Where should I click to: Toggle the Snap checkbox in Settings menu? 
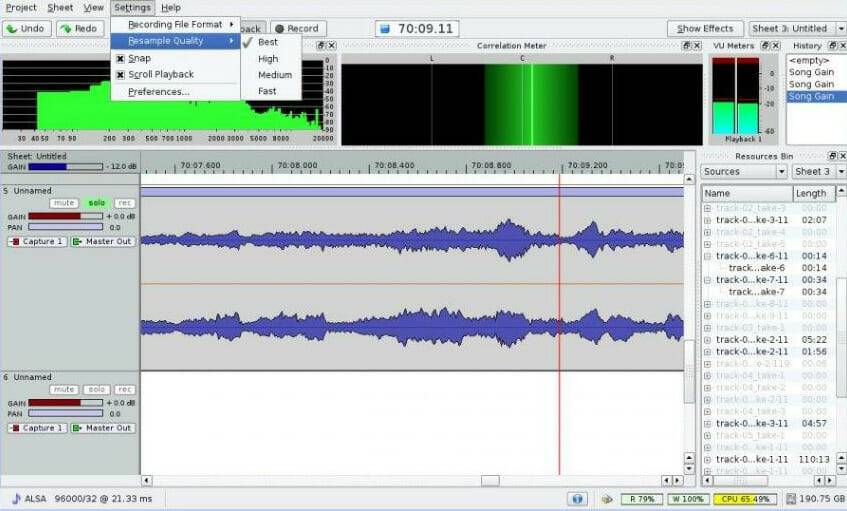pyautogui.click(x=120, y=58)
